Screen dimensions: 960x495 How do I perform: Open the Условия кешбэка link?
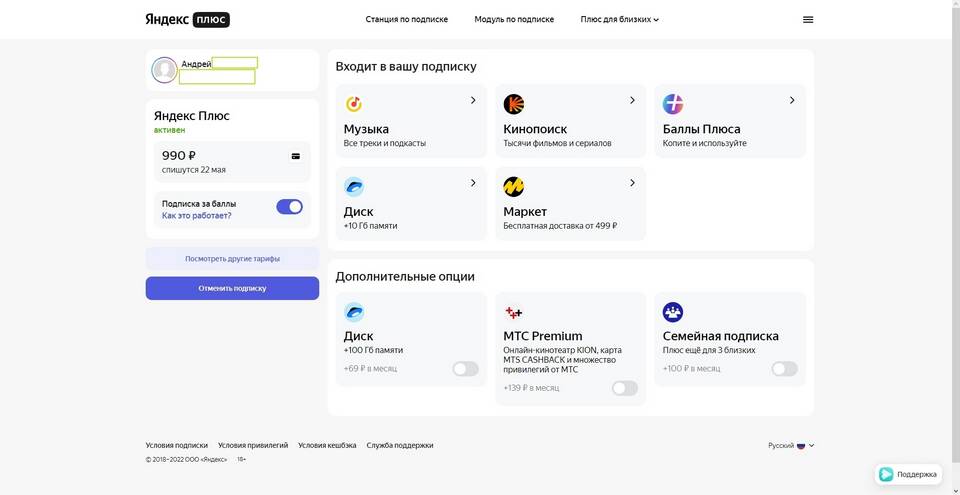point(327,445)
